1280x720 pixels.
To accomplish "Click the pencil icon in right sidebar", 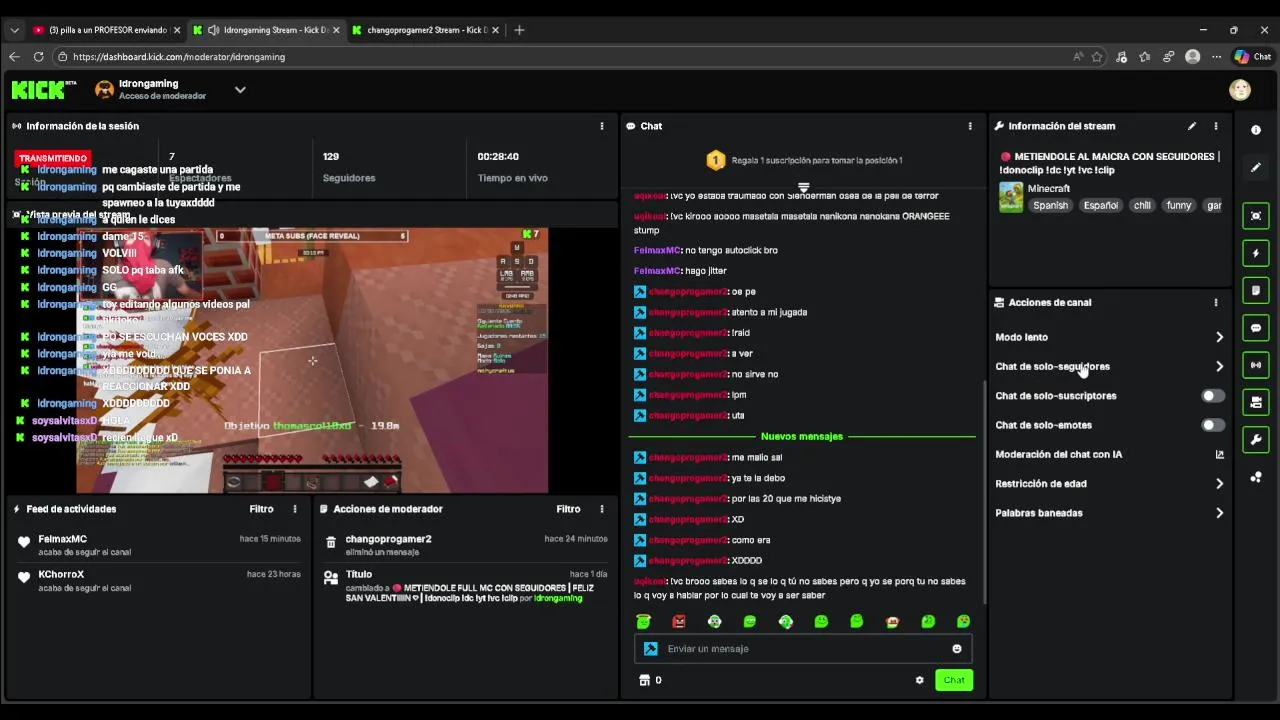I will tap(1256, 167).
